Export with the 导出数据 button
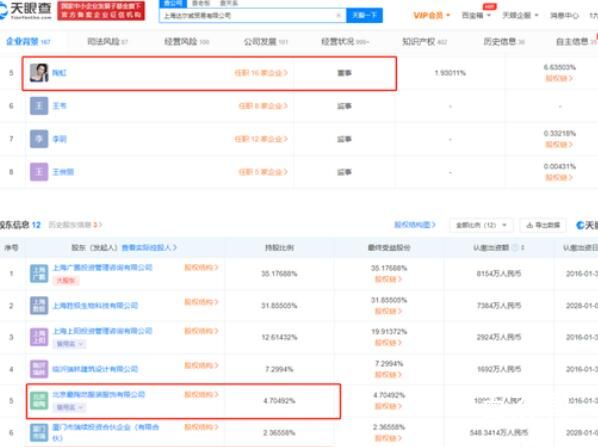 click(543, 225)
